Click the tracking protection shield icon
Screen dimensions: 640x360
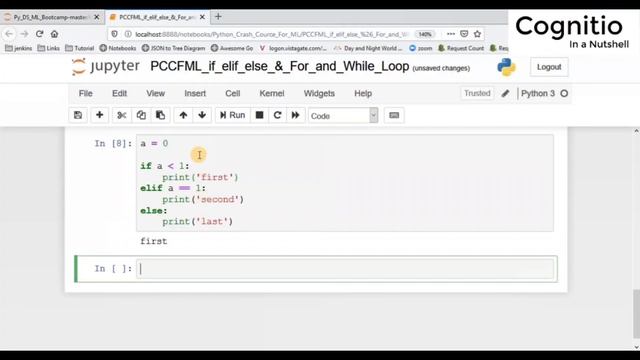[115, 34]
